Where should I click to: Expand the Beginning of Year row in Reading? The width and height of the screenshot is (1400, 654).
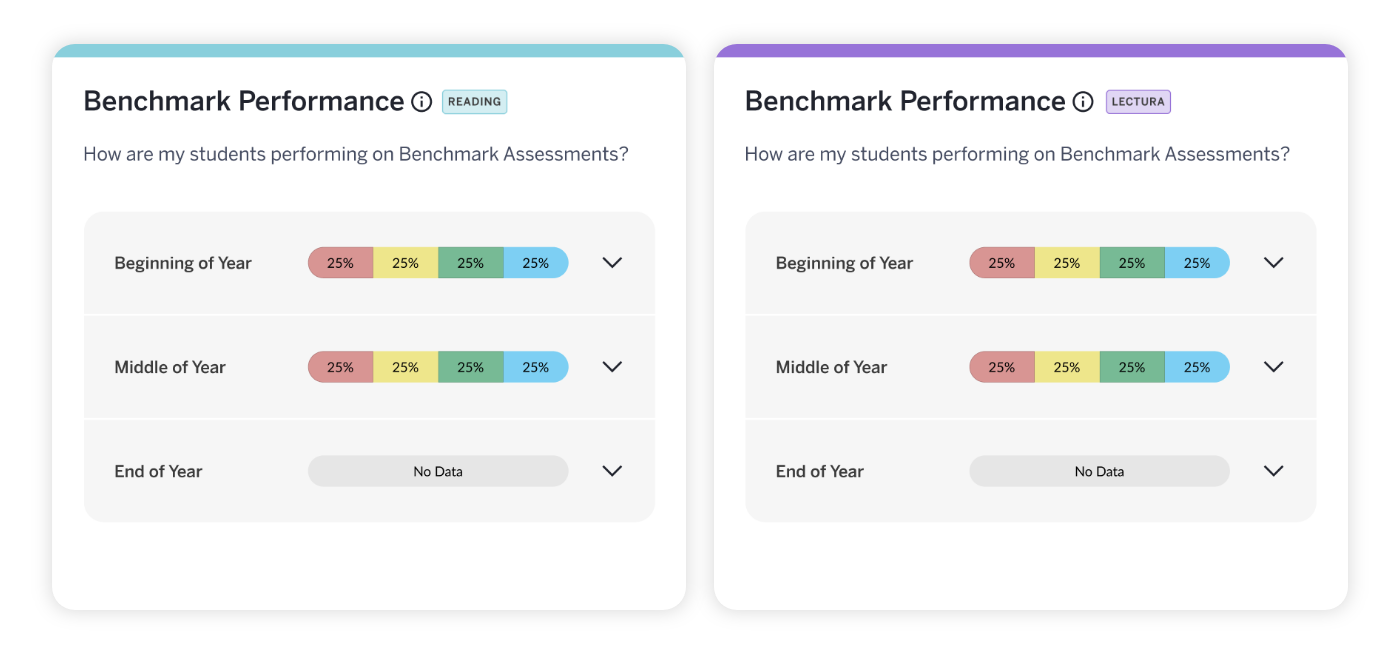point(612,262)
